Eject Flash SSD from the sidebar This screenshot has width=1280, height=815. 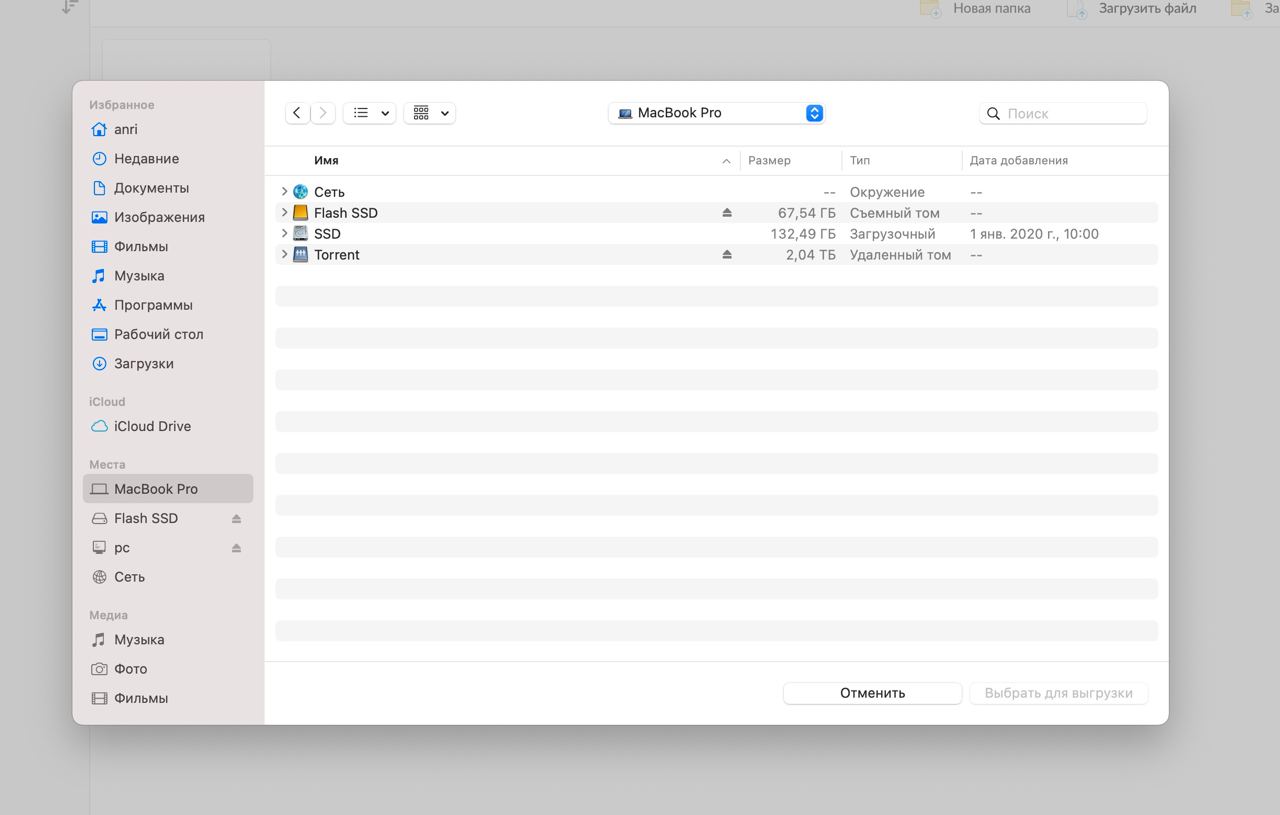[x=236, y=519]
